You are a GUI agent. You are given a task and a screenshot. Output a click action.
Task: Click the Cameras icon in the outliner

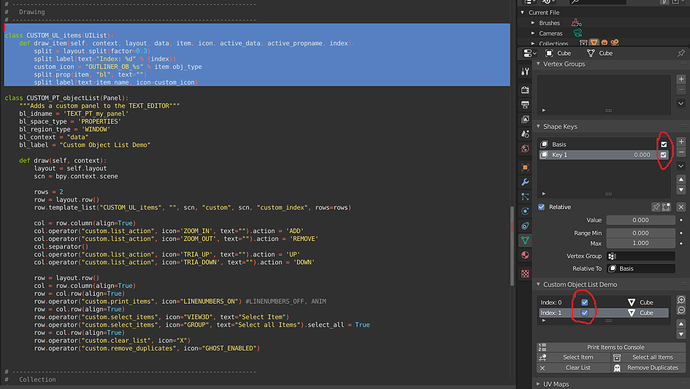pyautogui.click(x=577, y=33)
